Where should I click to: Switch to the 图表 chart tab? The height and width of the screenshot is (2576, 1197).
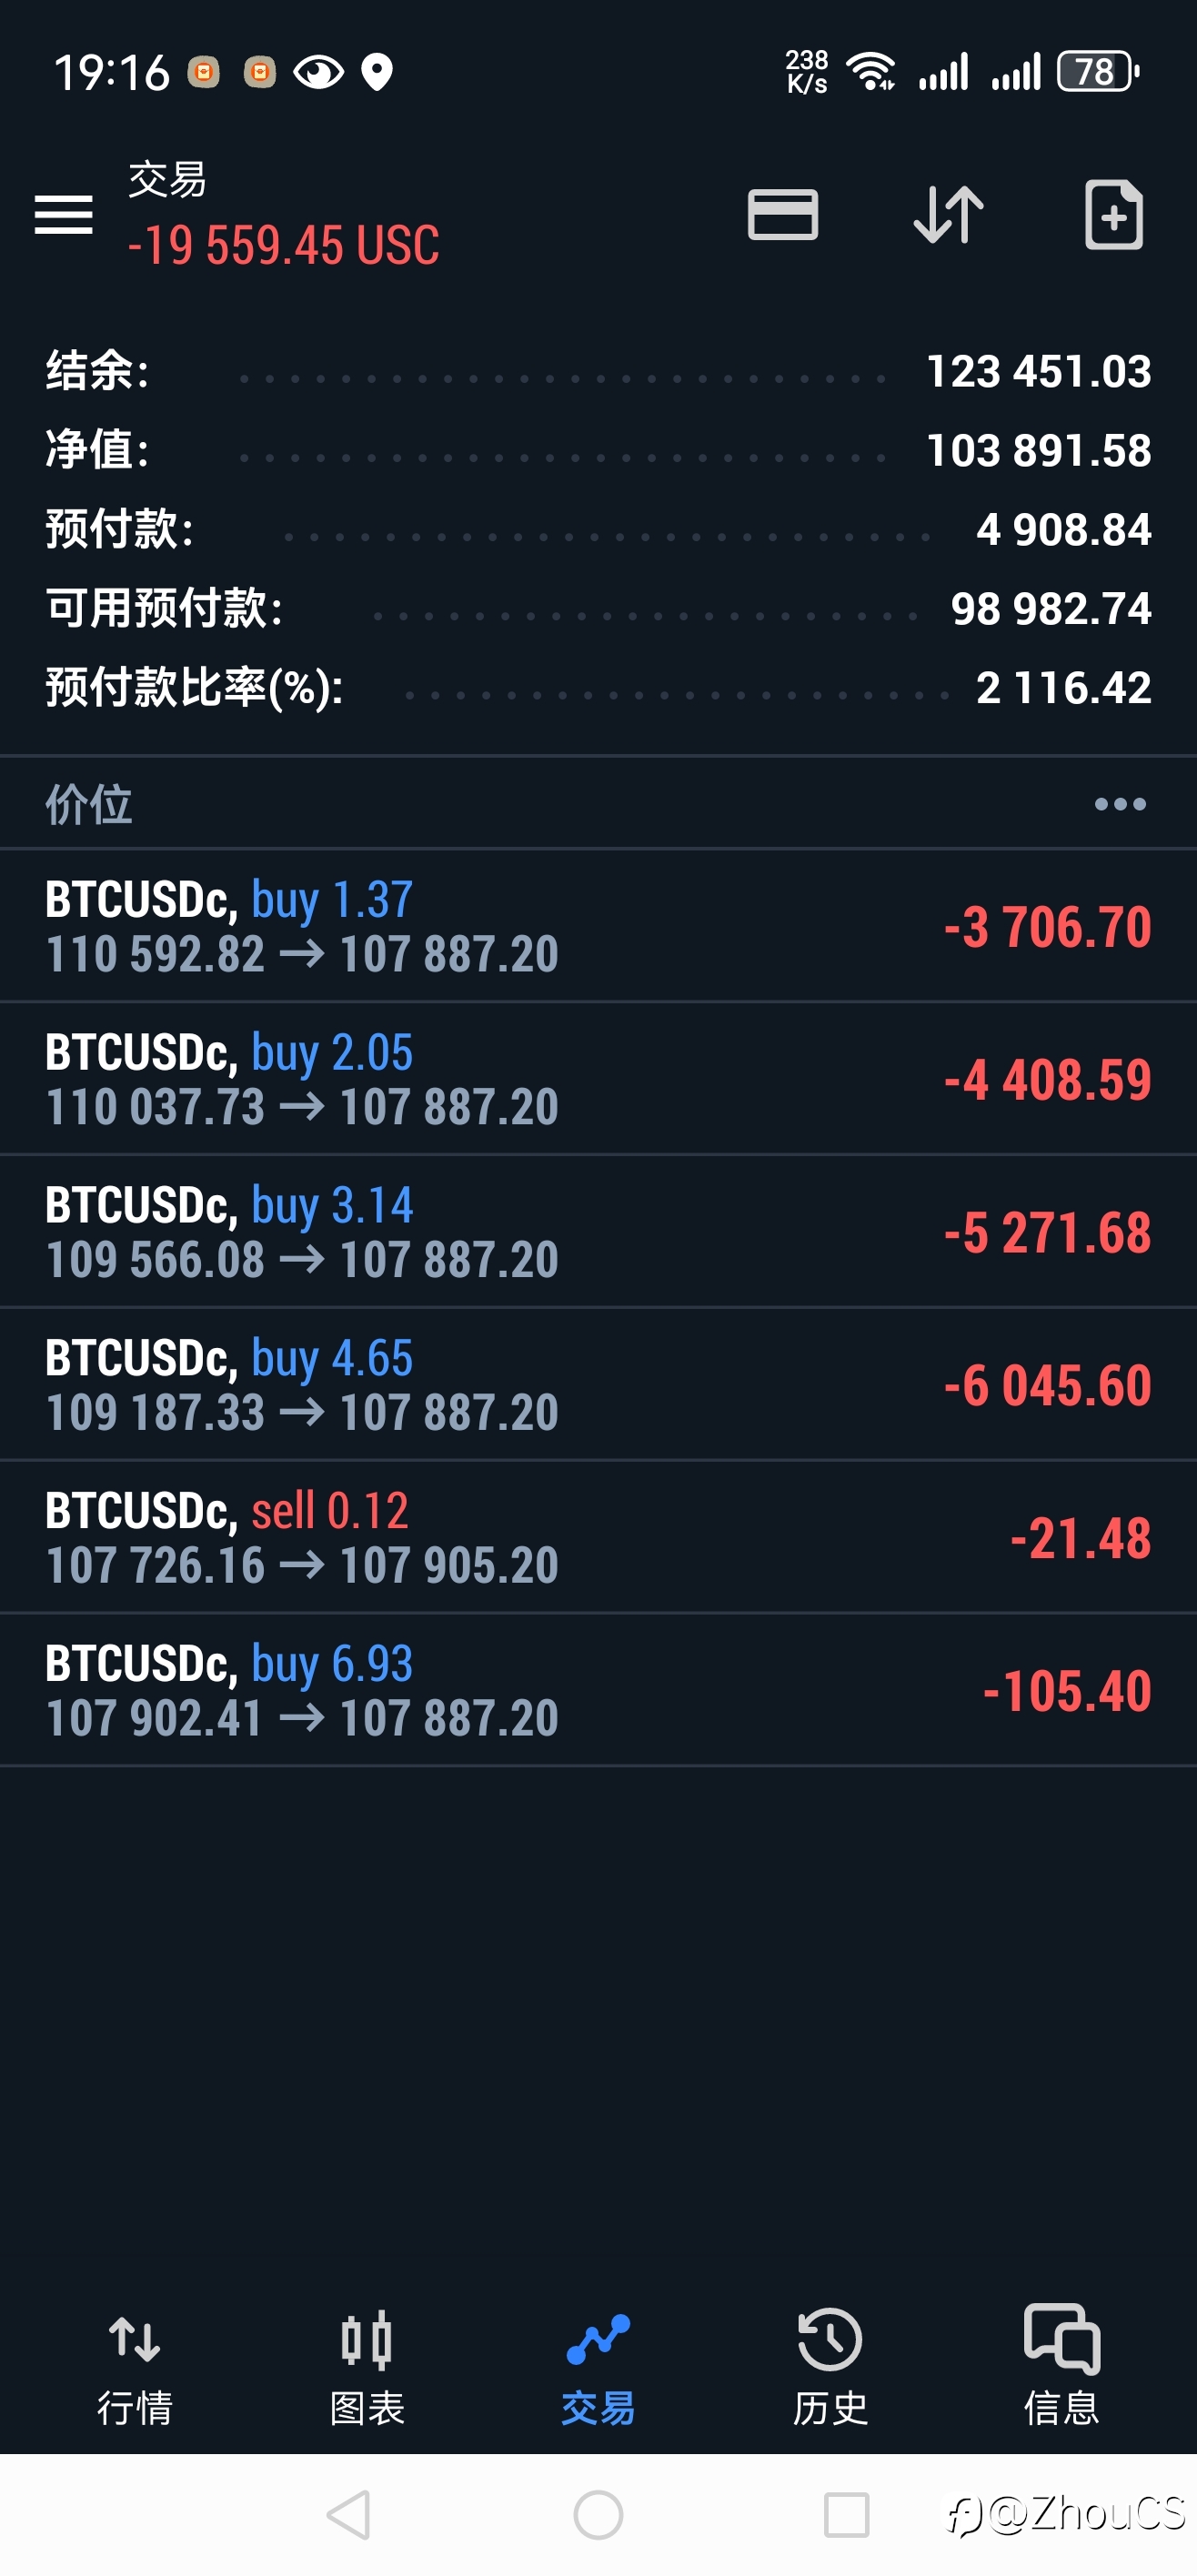coord(366,2366)
